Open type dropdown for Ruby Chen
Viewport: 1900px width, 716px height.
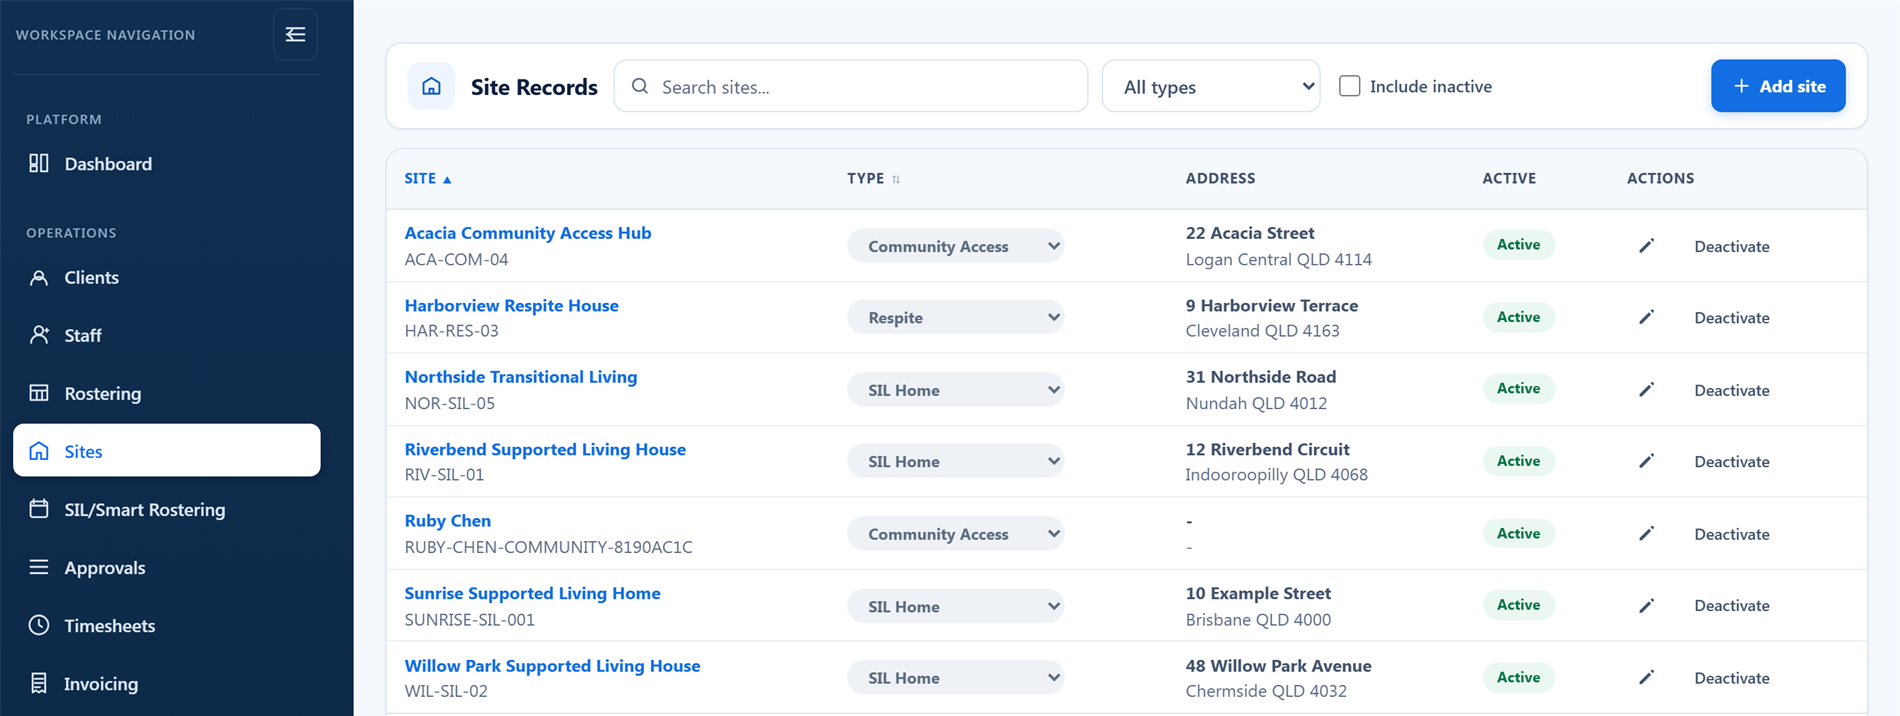pyautogui.click(x=955, y=534)
